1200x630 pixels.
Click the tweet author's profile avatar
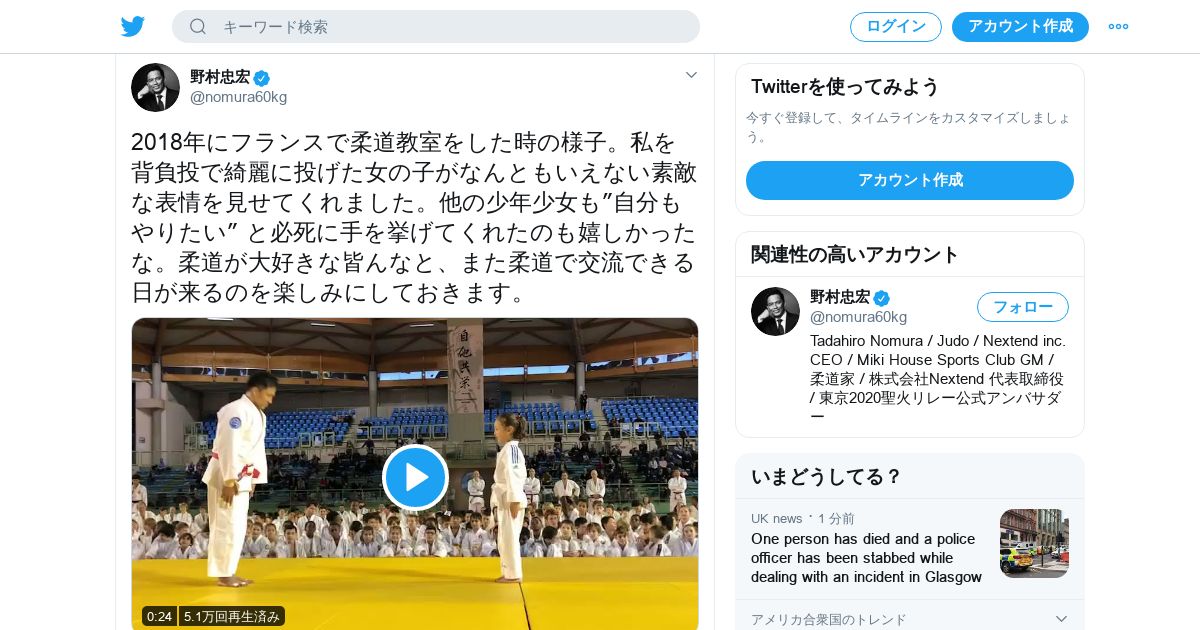pyautogui.click(x=155, y=87)
